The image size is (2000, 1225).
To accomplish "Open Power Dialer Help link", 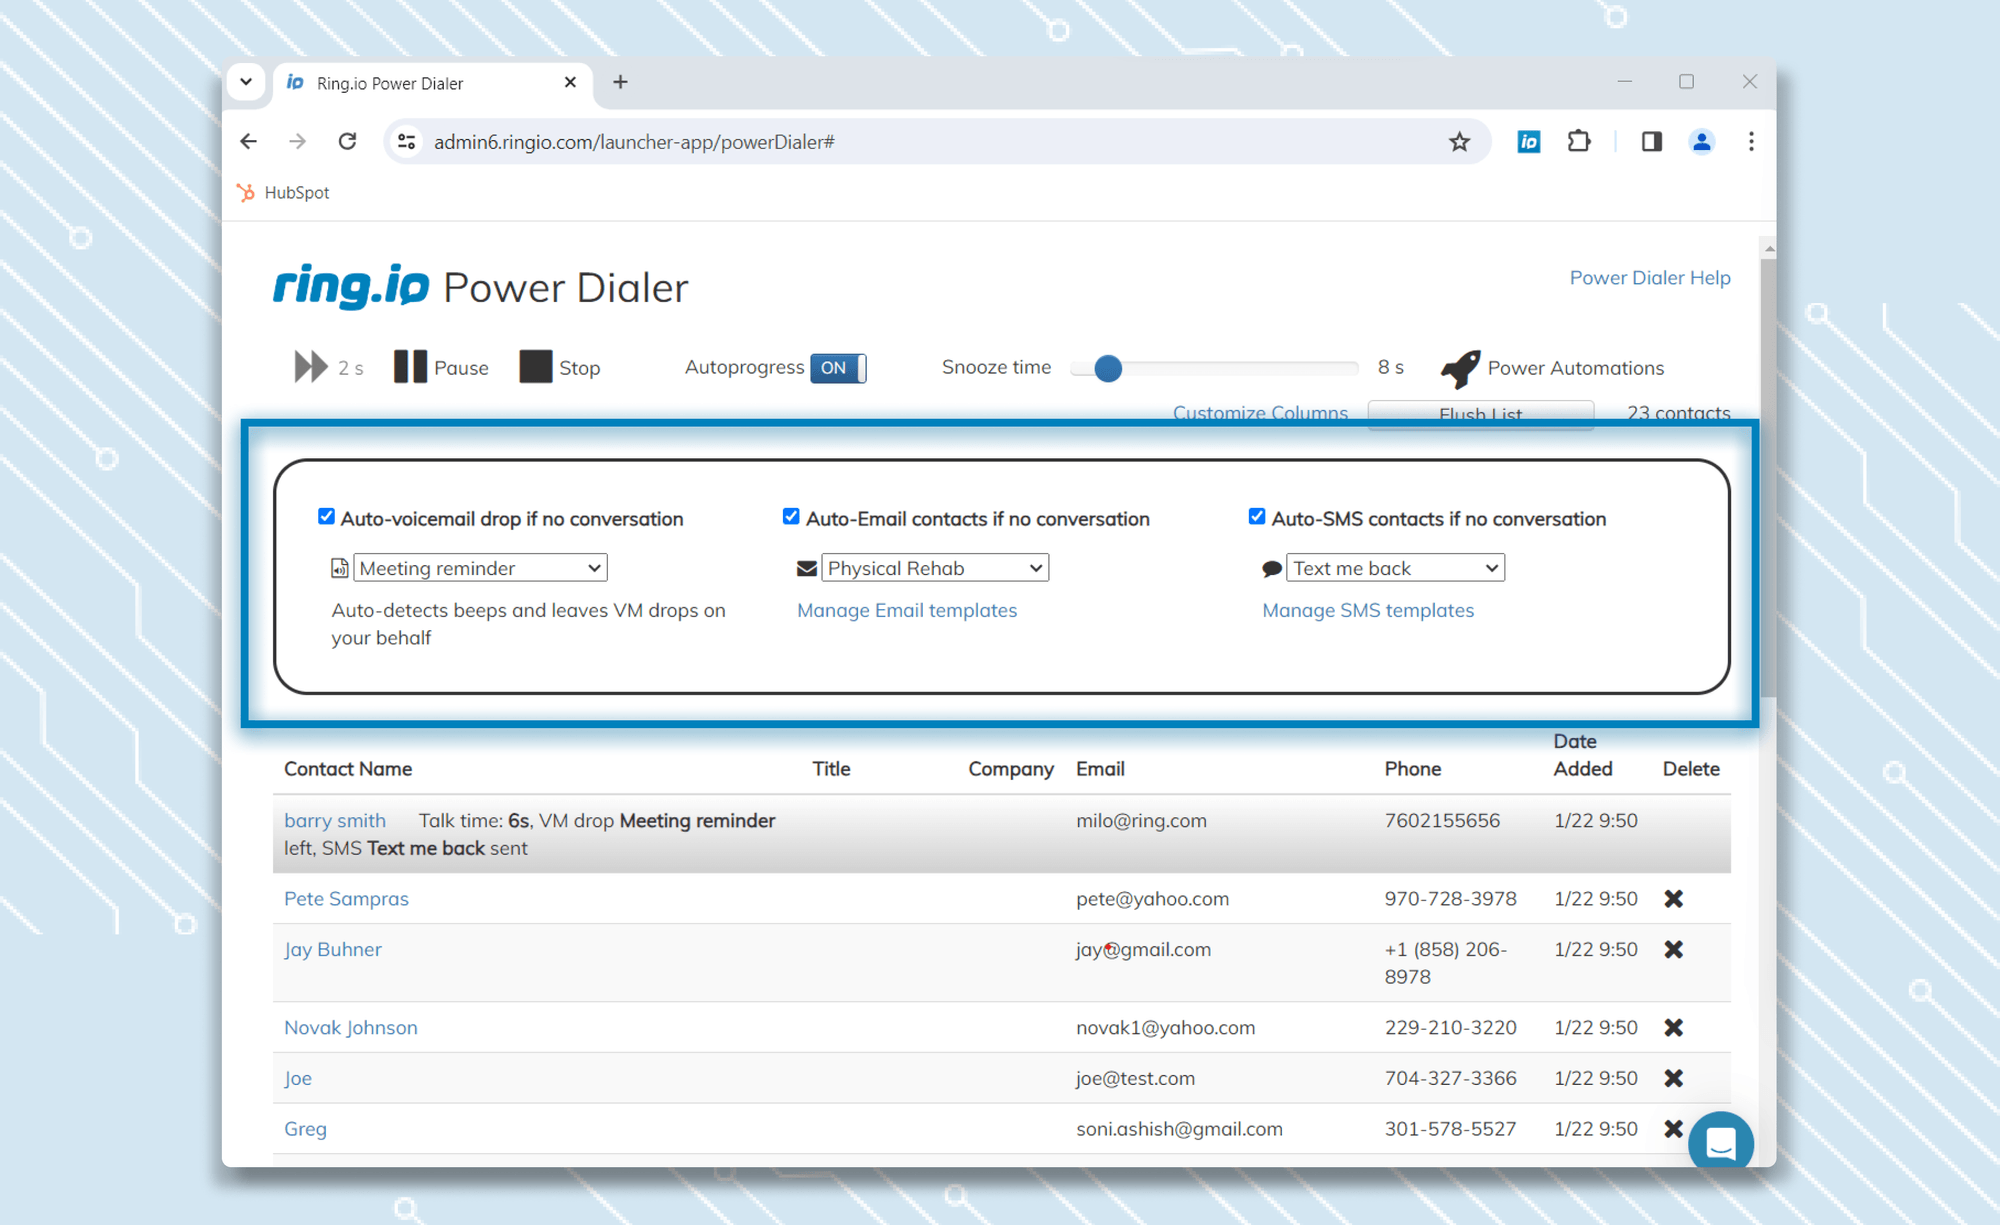I will (1650, 278).
